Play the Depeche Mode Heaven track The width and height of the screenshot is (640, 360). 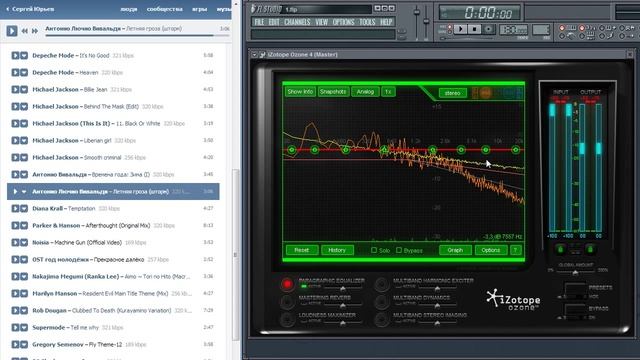(15, 73)
